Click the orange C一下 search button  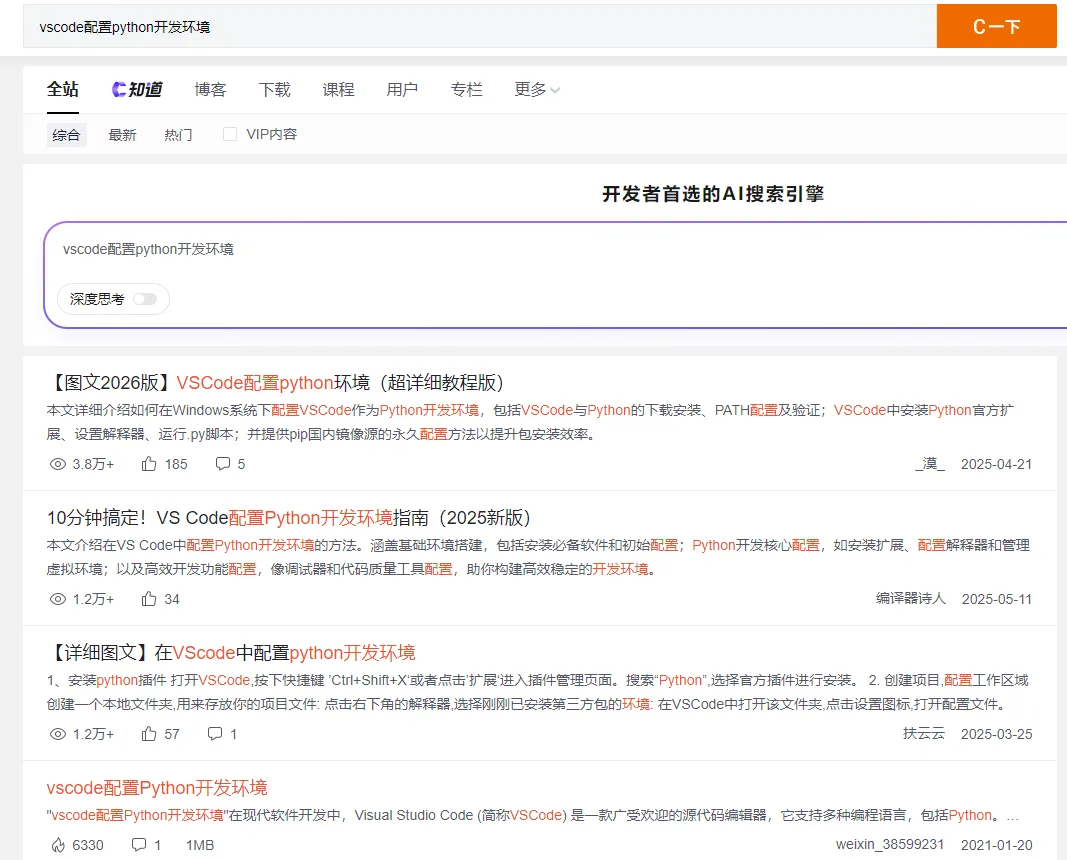996,26
